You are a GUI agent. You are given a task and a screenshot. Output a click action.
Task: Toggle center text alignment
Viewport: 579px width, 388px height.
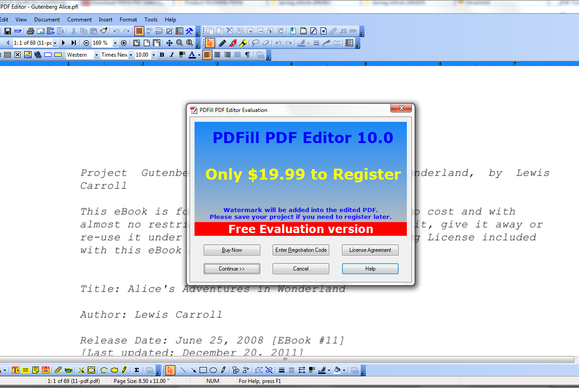[217, 55]
